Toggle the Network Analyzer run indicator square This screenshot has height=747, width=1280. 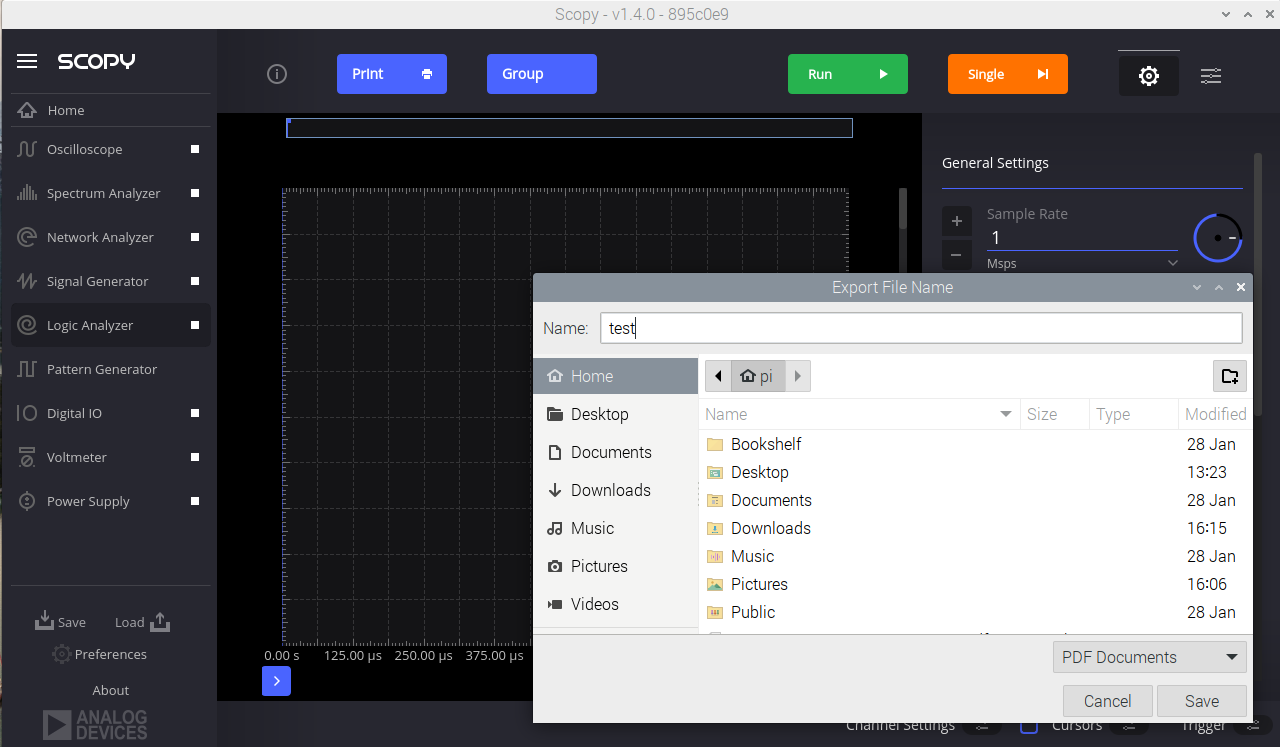coord(195,237)
